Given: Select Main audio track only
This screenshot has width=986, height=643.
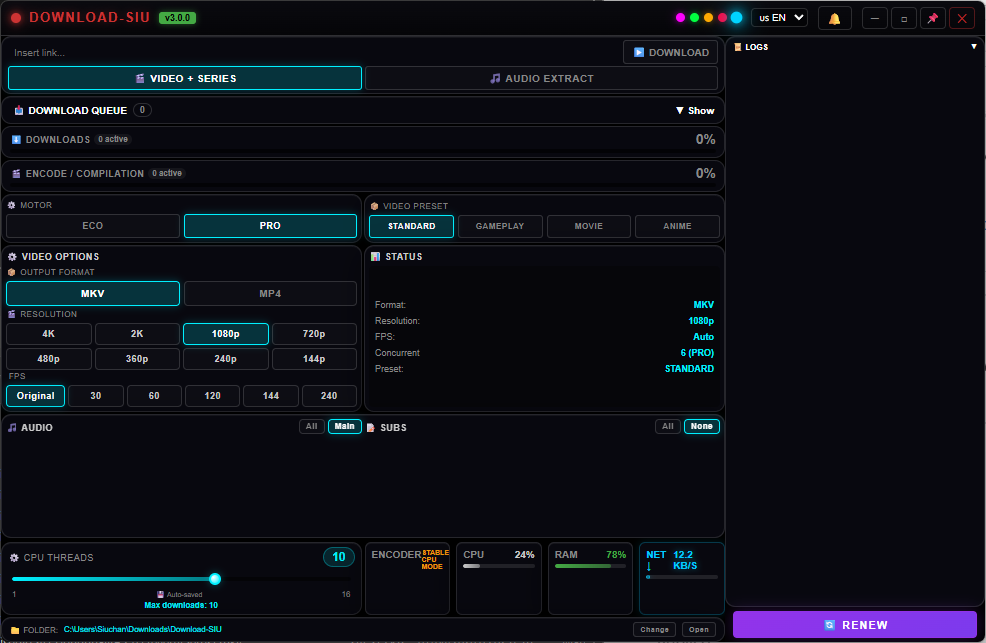Looking at the screenshot, I should (345, 426).
